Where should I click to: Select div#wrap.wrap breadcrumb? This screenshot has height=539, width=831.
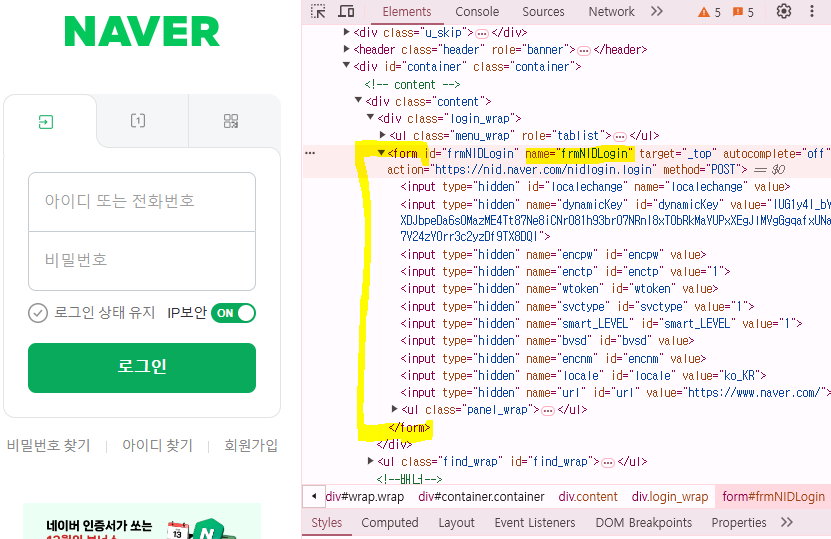(x=365, y=497)
